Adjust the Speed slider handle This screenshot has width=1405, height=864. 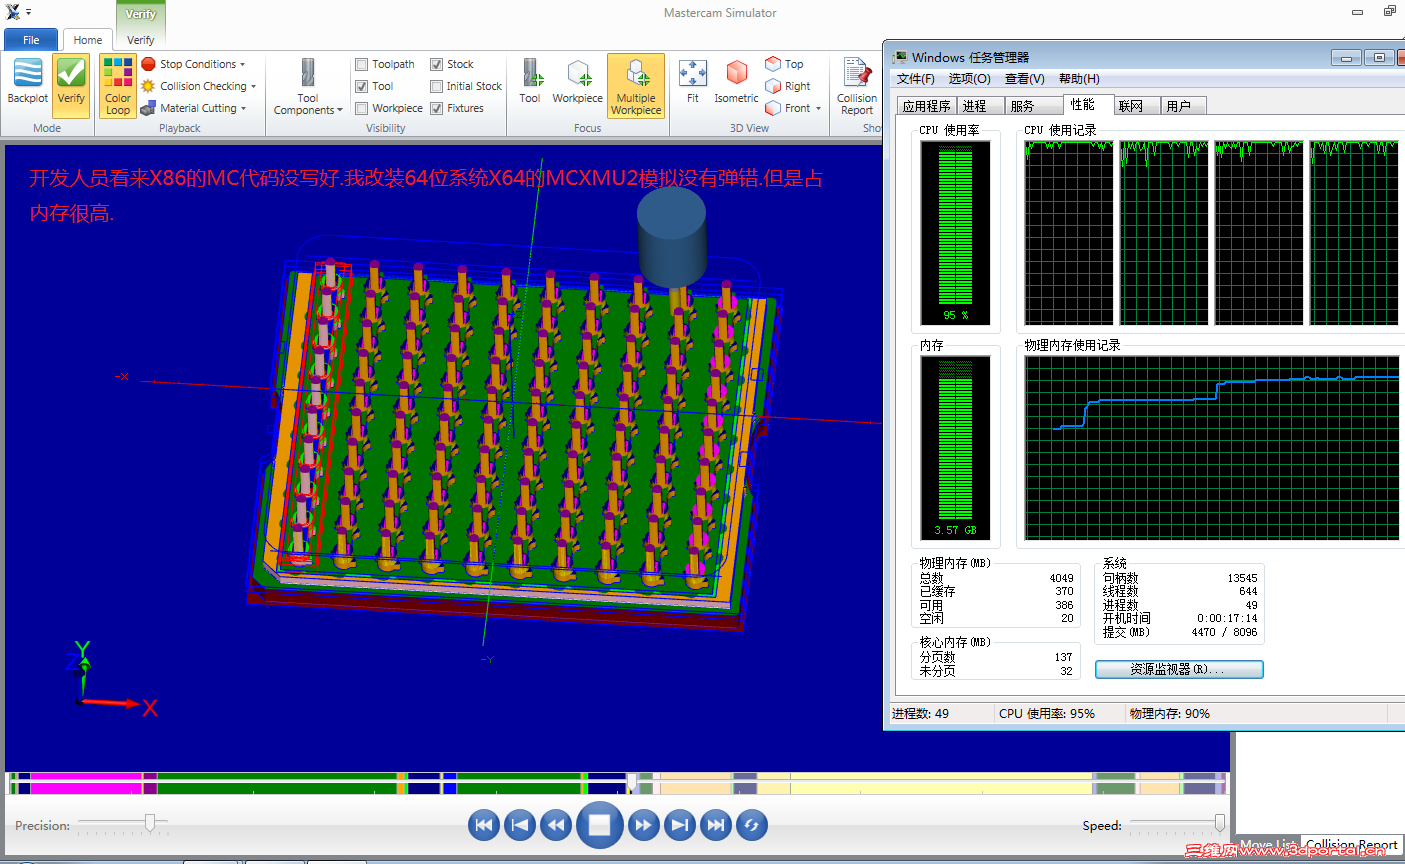click(x=1220, y=823)
